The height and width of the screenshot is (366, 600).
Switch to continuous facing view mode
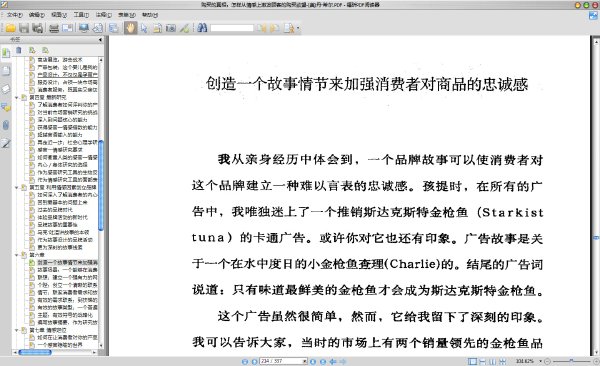coord(502,361)
